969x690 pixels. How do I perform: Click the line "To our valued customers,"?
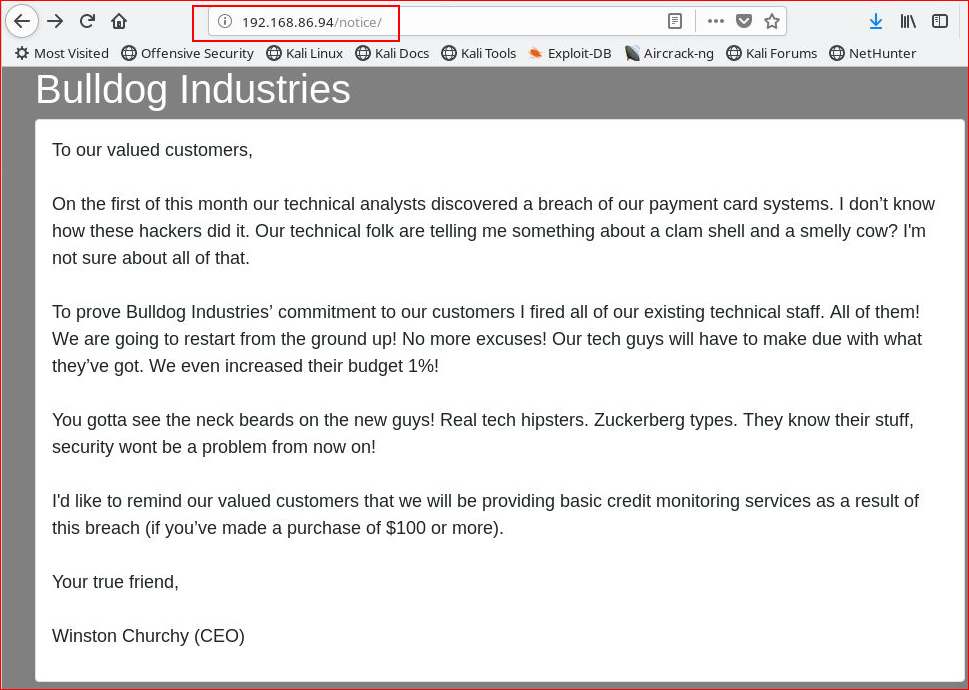pyautogui.click(x=152, y=150)
